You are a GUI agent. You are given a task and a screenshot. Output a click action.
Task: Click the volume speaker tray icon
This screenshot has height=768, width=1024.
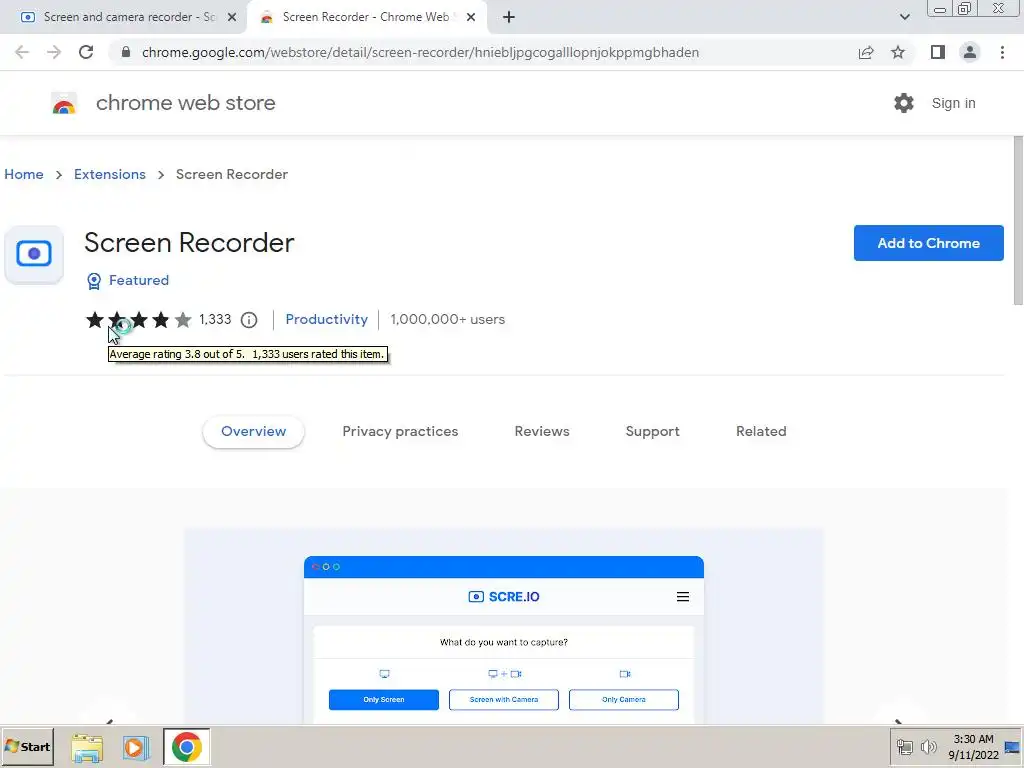928,747
